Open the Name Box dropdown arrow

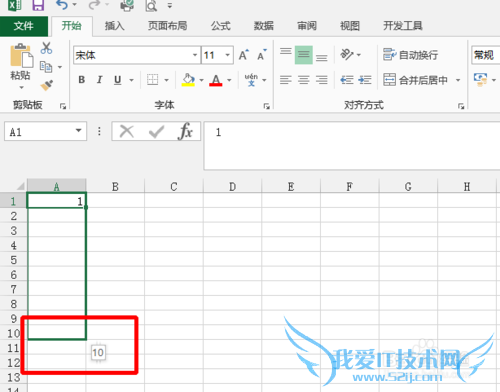click(x=79, y=131)
